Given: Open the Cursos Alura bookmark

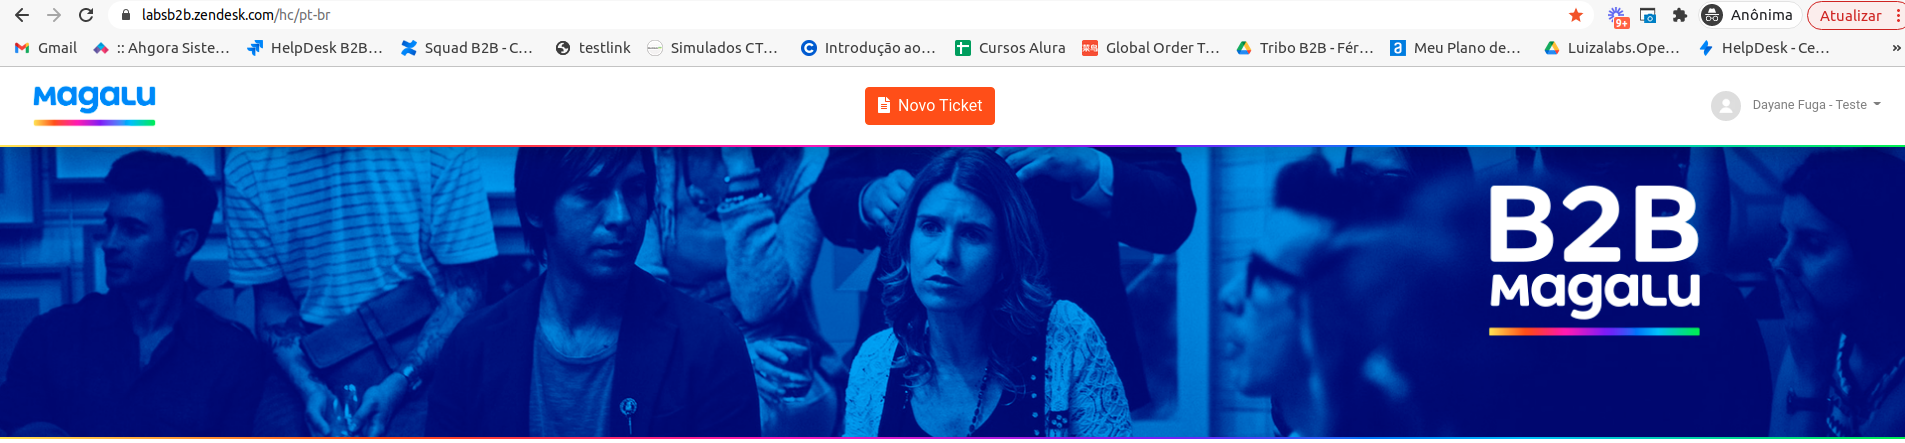Looking at the screenshot, I should click(x=1010, y=48).
